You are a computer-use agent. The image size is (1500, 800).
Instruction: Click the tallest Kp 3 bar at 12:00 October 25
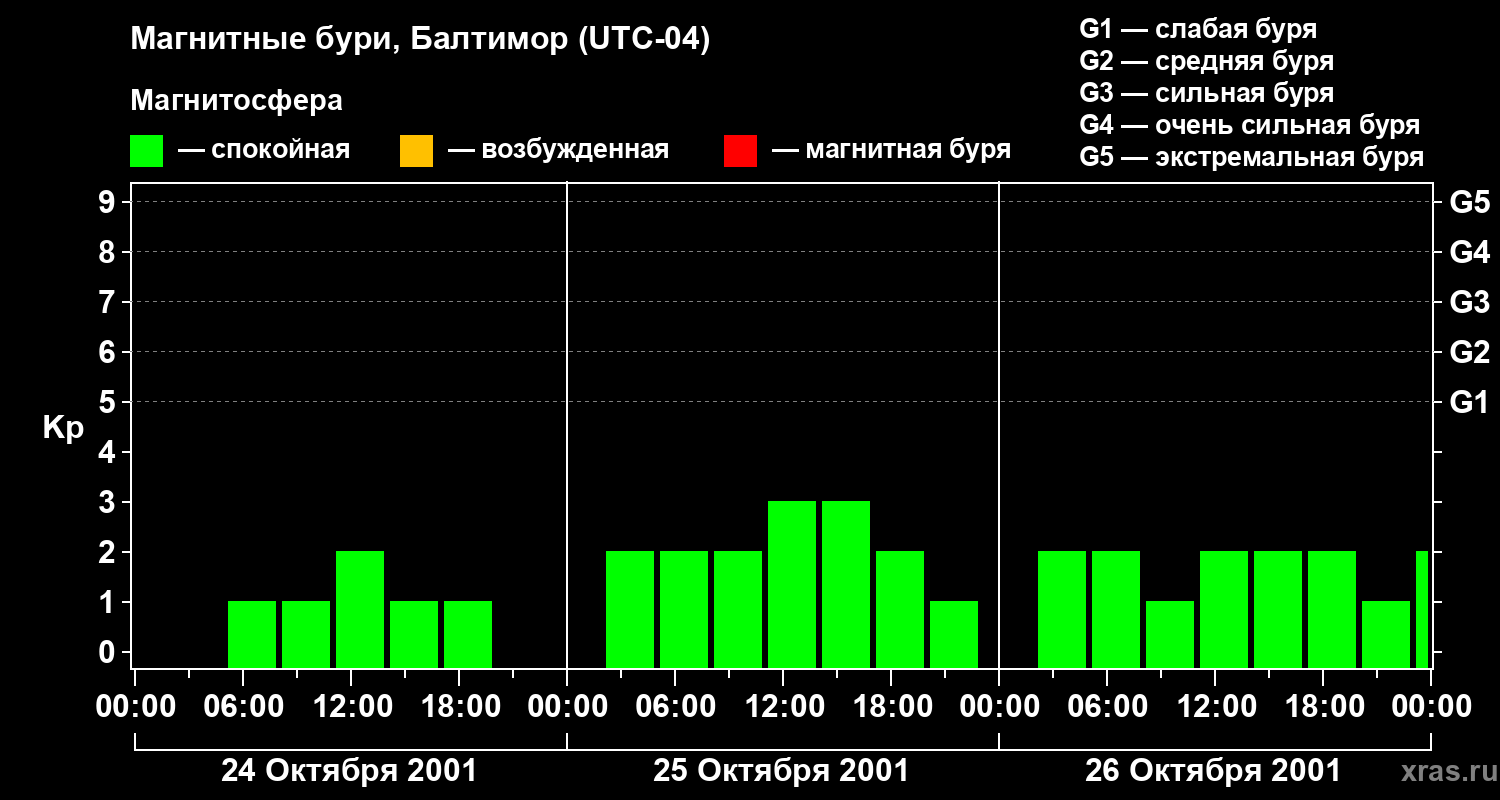click(792, 584)
